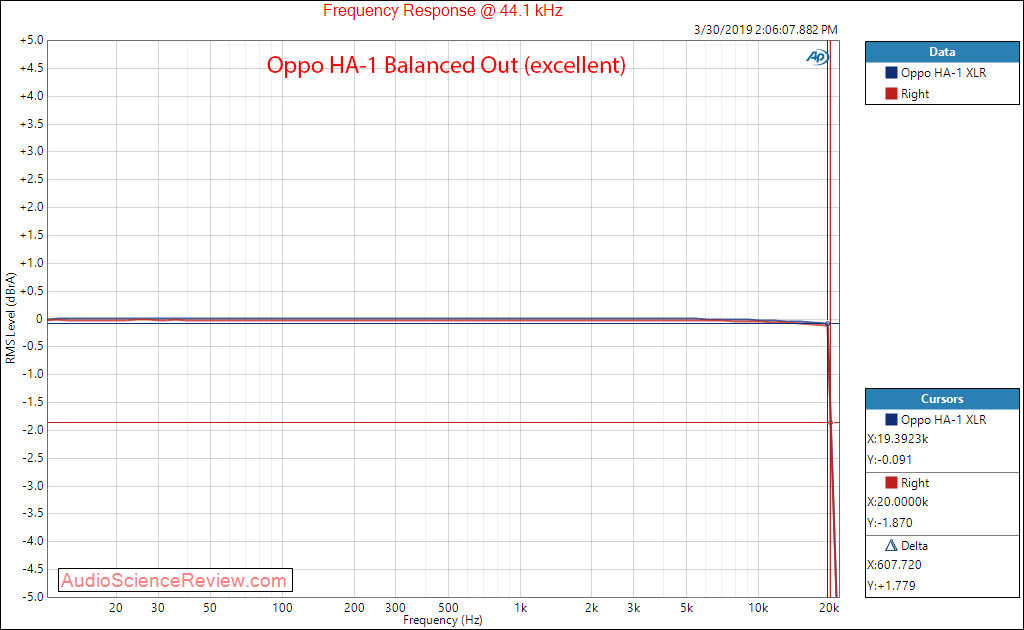Click the 1k tick label on the frequency axis
Viewport: 1024px width, 630px height.
click(520, 608)
